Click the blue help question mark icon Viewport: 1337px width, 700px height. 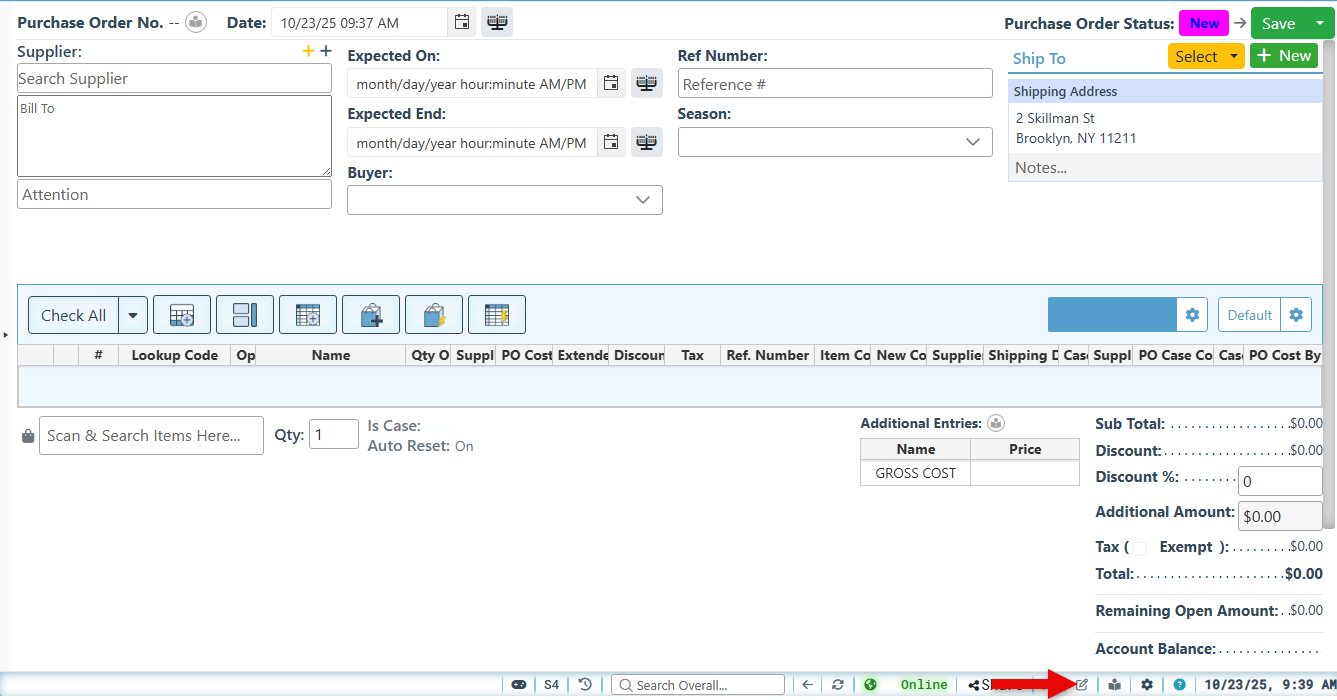click(x=1180, y=685)
